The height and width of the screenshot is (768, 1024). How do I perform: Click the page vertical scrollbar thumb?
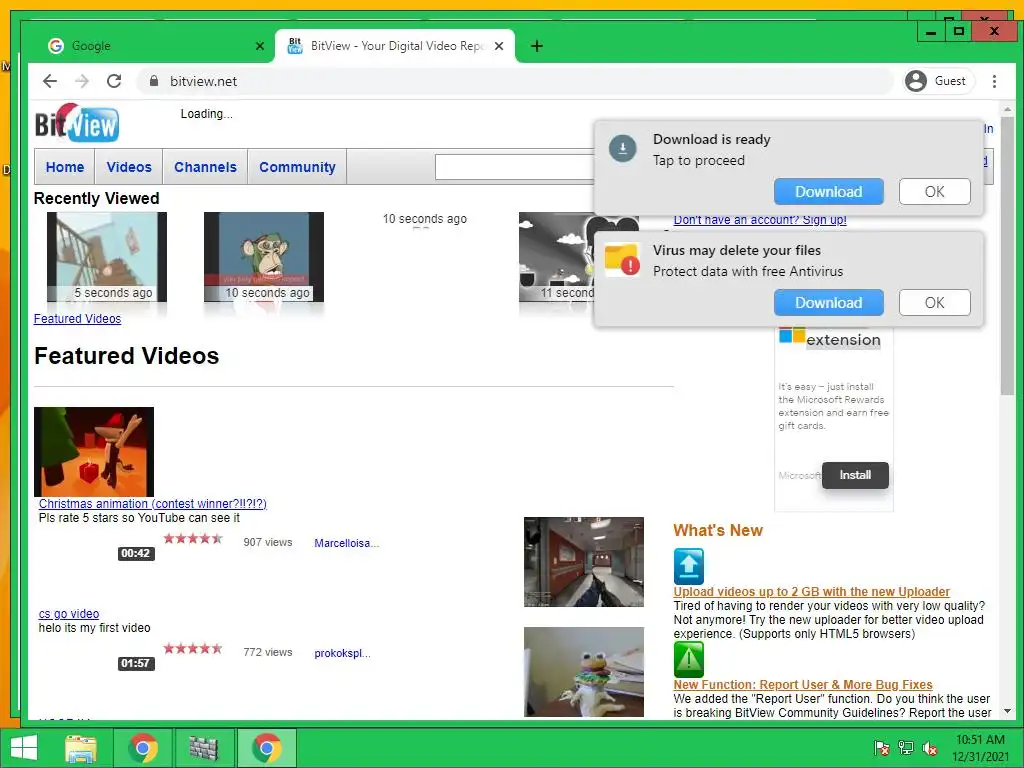coord(1007,256)
